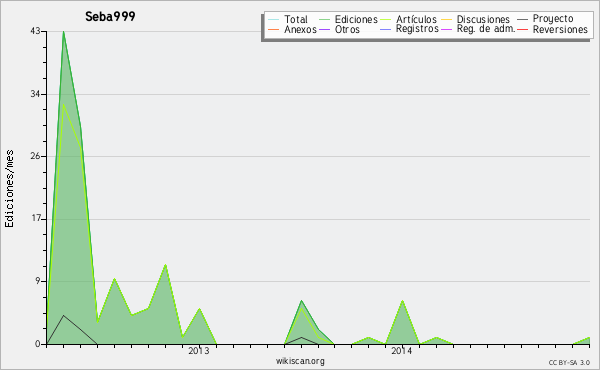Click the CC BY-SA 3.0 license text
Image resolution: width=600 pixels, height=370 pixels.
coord(569,363)
